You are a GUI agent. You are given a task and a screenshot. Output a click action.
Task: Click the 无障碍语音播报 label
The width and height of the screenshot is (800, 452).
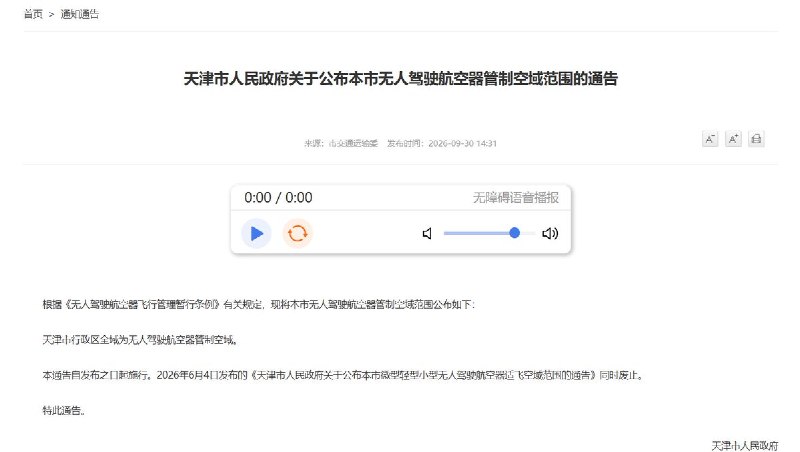point(515,197)
